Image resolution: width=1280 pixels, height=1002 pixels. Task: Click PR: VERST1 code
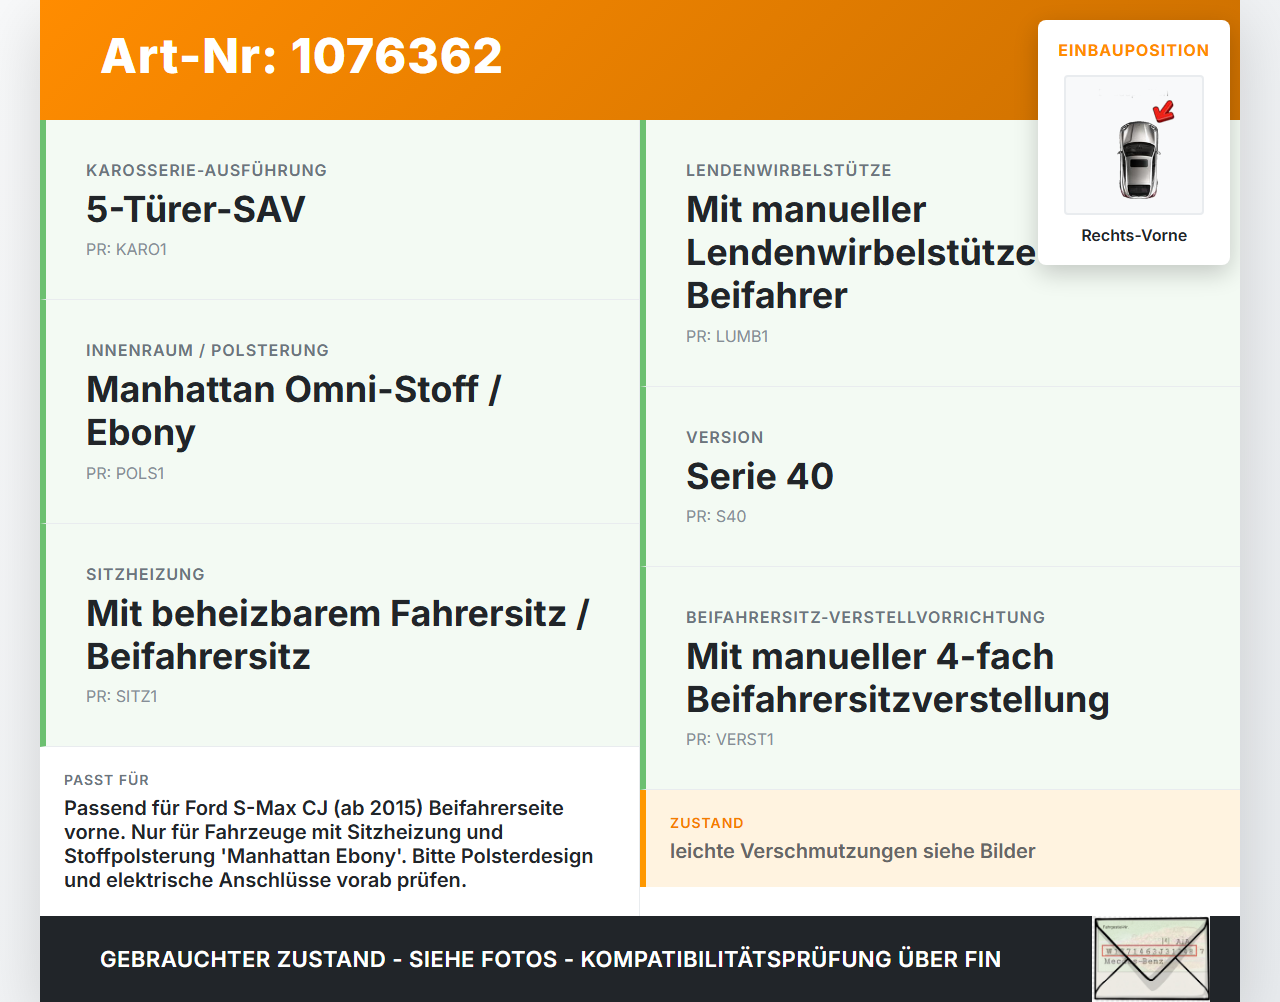click(730, 740)
